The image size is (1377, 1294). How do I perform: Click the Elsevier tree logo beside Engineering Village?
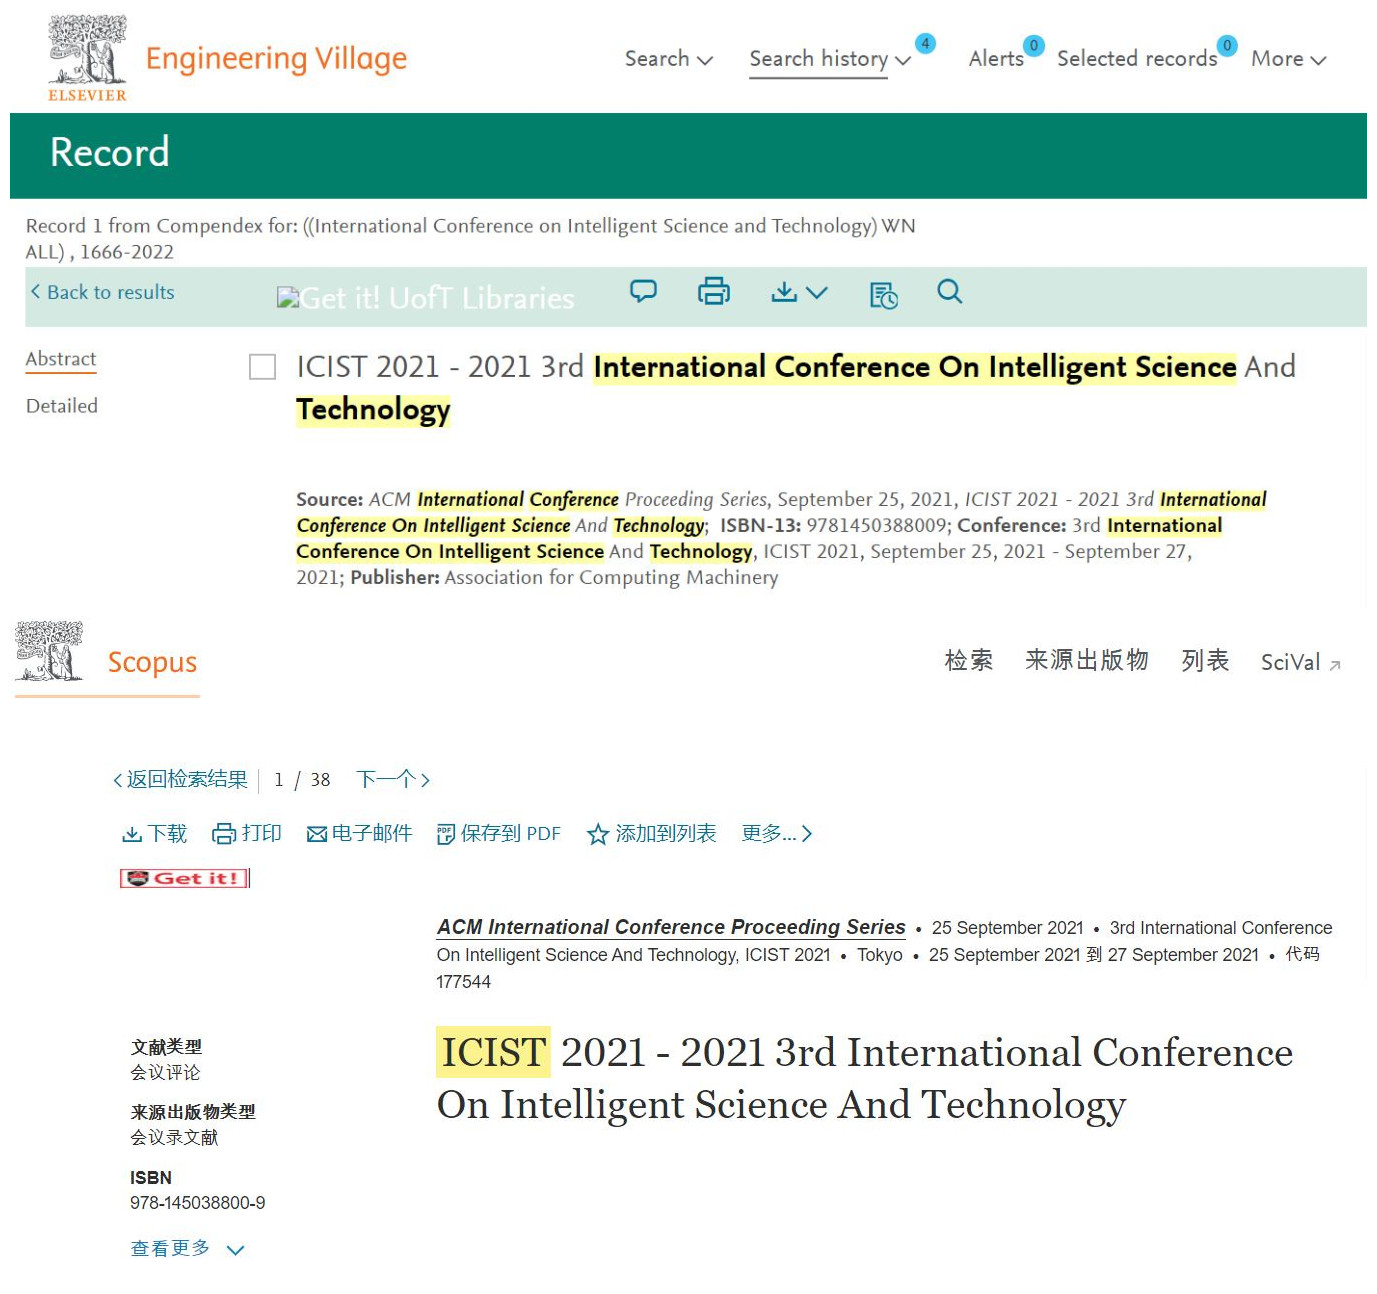(x=88, y=58)
